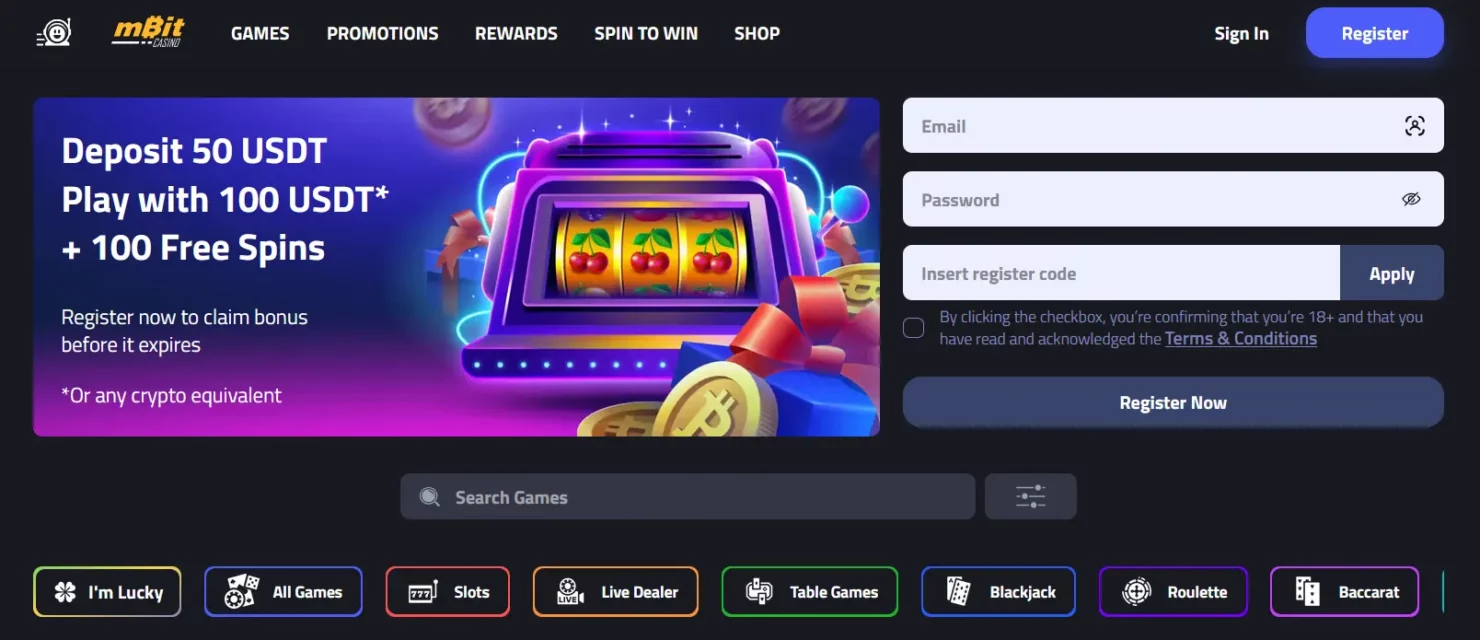
Task: Click the magnifier icon in Search Games
Action: 429,497
